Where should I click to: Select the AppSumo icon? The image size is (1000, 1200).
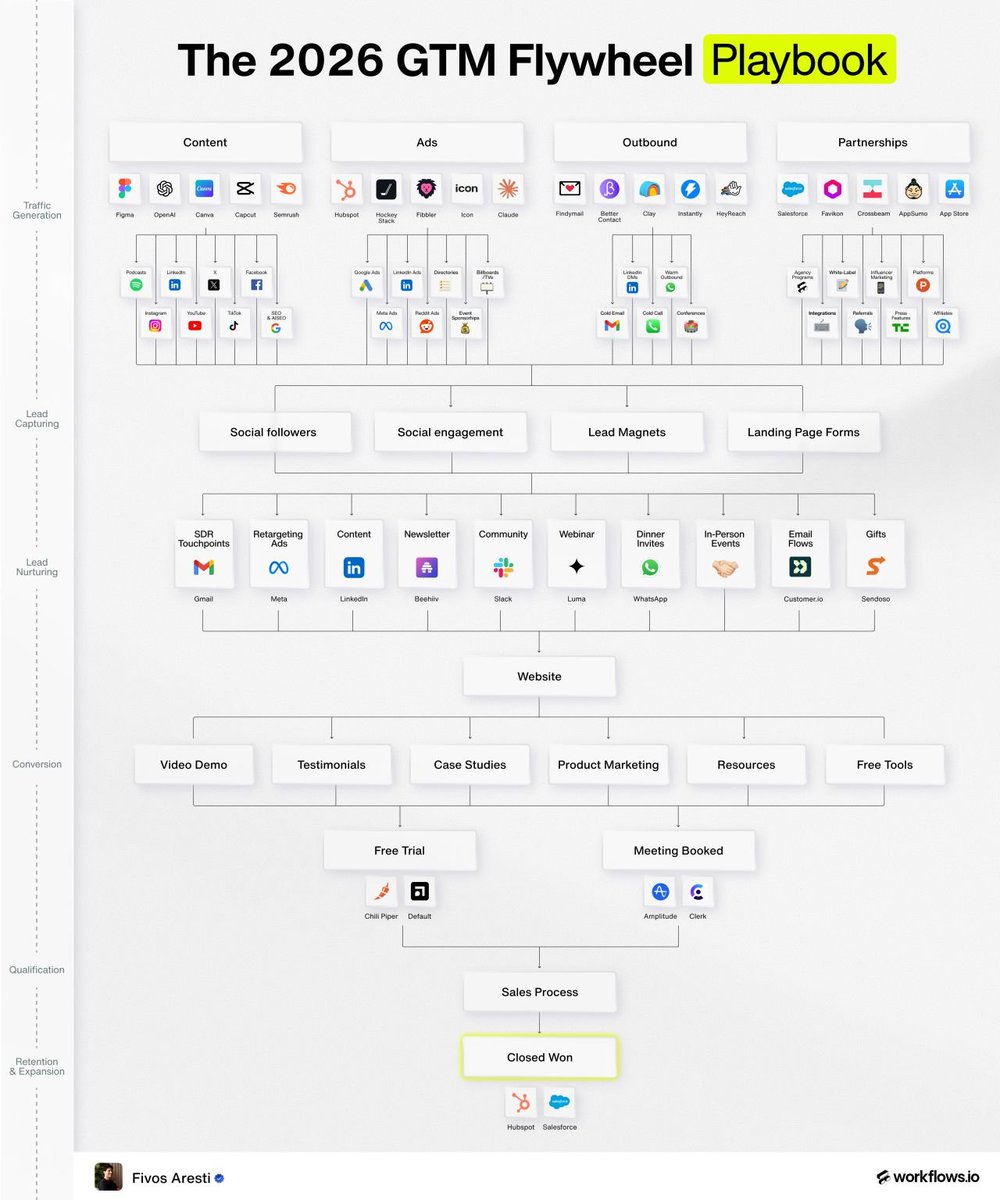[913, 189]
